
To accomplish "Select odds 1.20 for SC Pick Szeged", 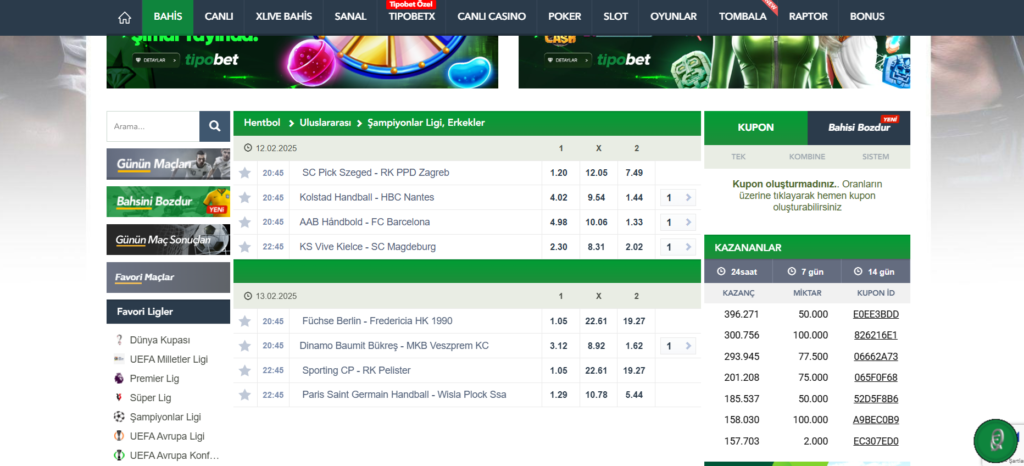I will pos(559,173).
